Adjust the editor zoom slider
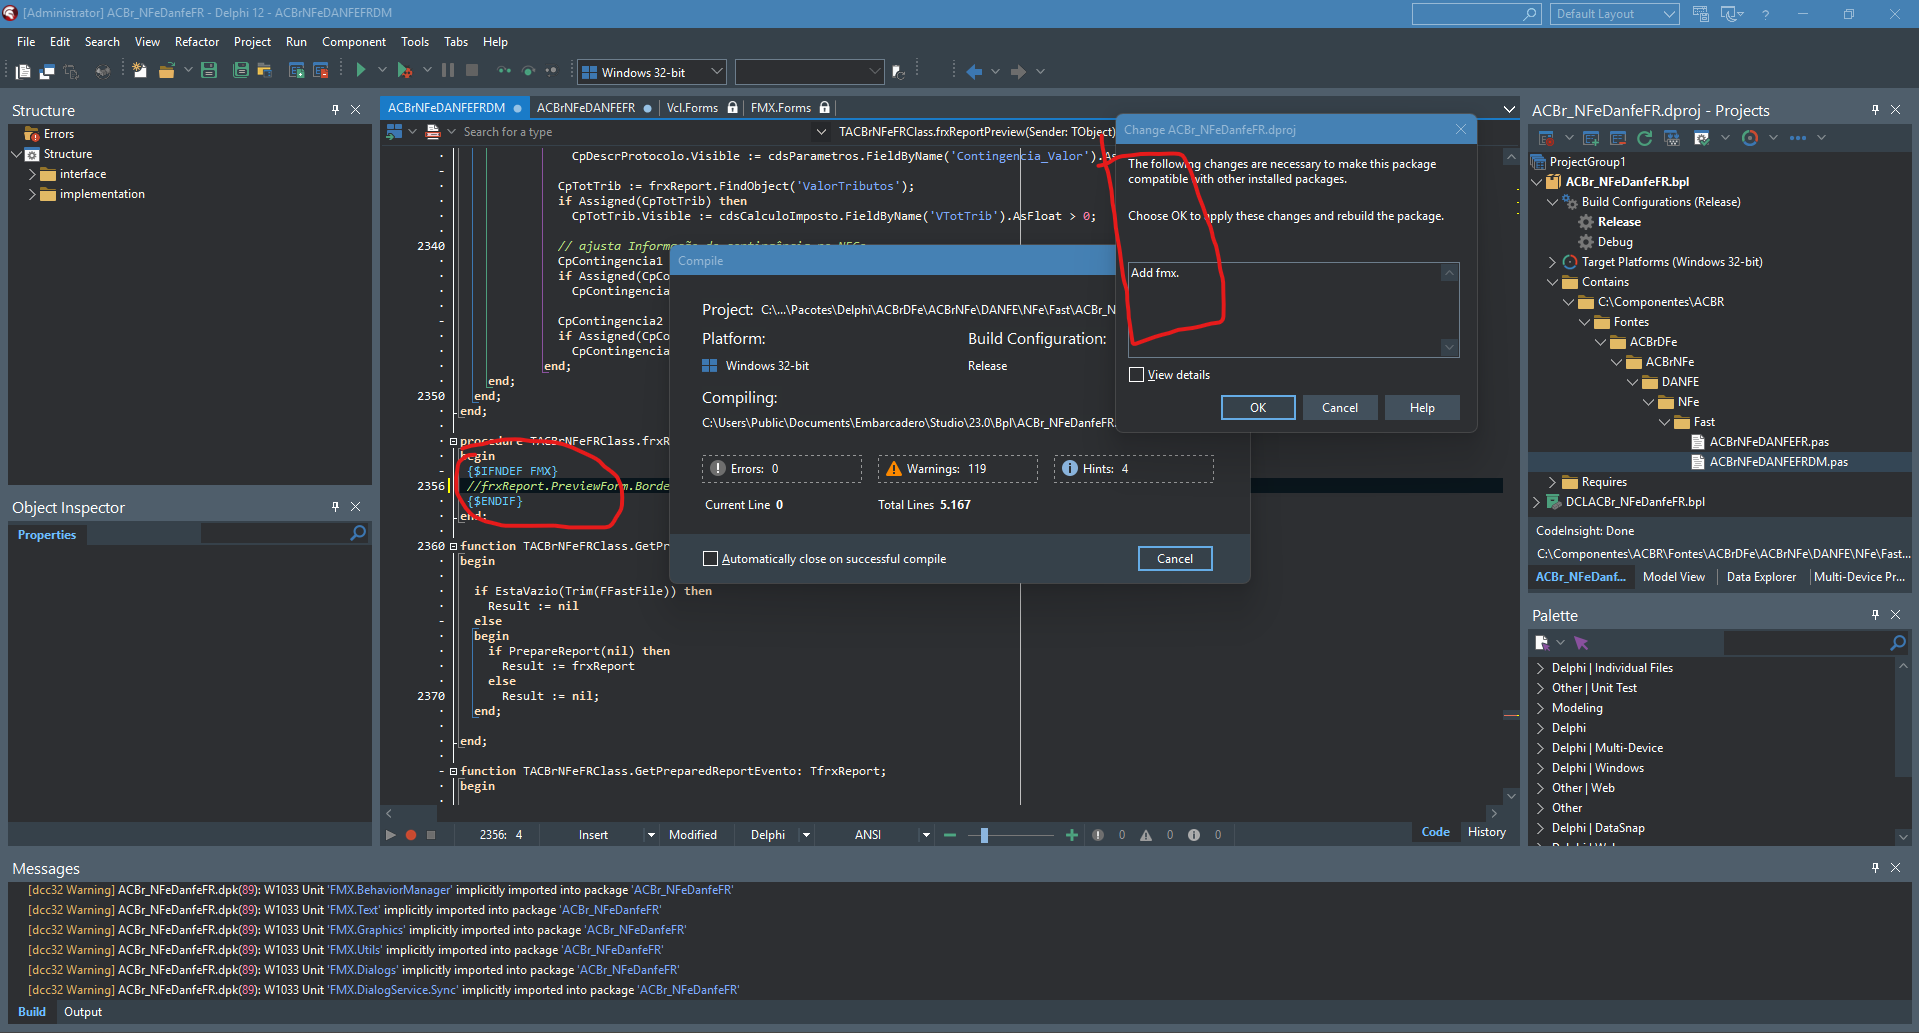This screenshot has width=1919, height=1033. point(984,835)
